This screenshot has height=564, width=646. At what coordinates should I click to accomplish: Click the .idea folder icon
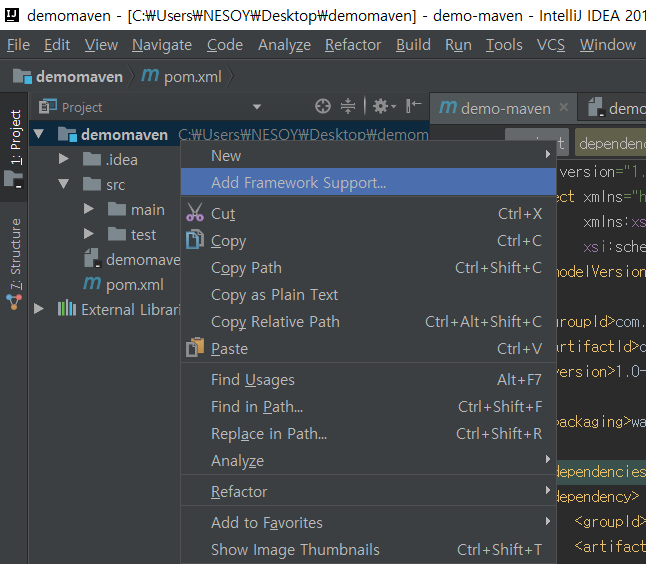click(x=92, y=159)
